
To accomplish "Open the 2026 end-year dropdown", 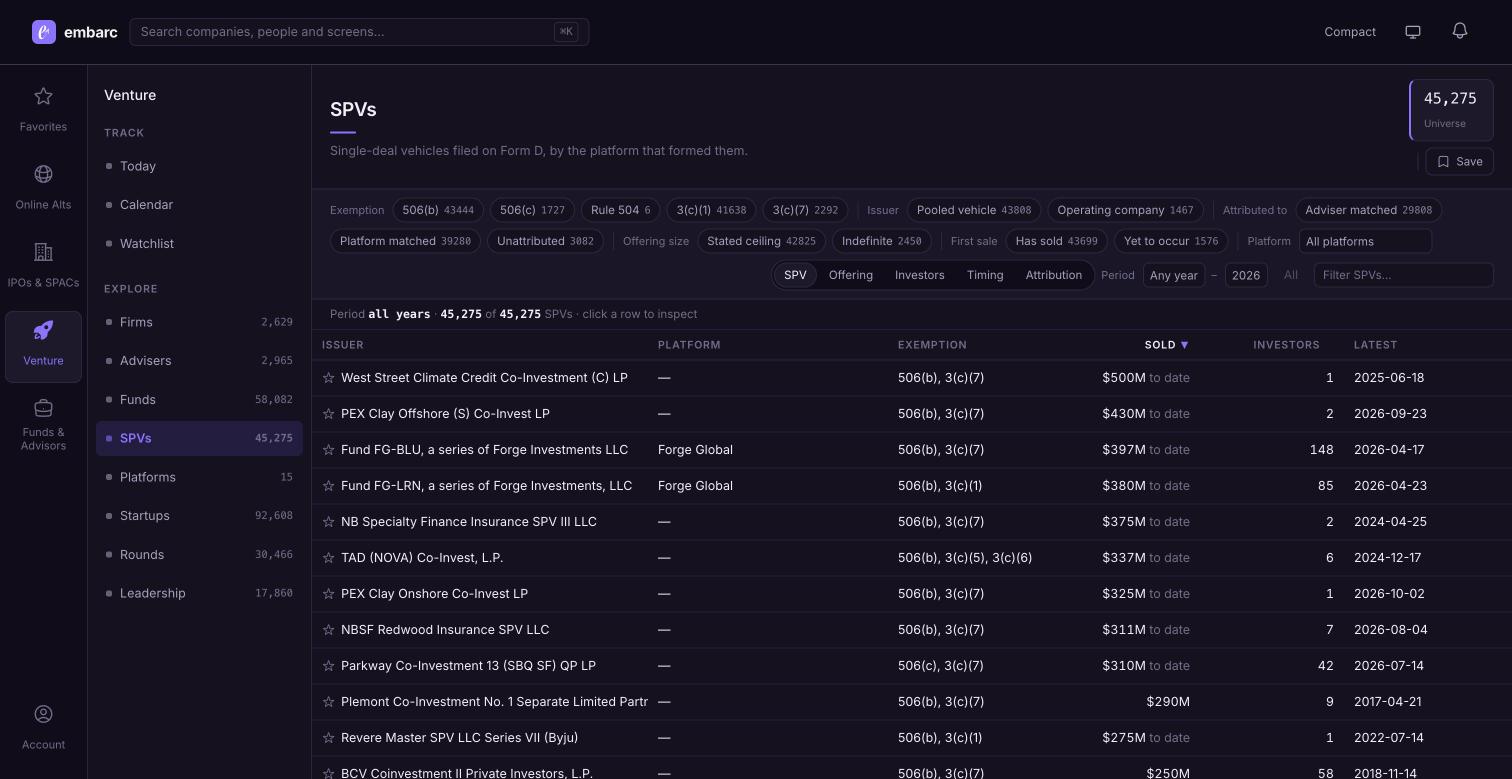I will click(x=1246, y=275).
